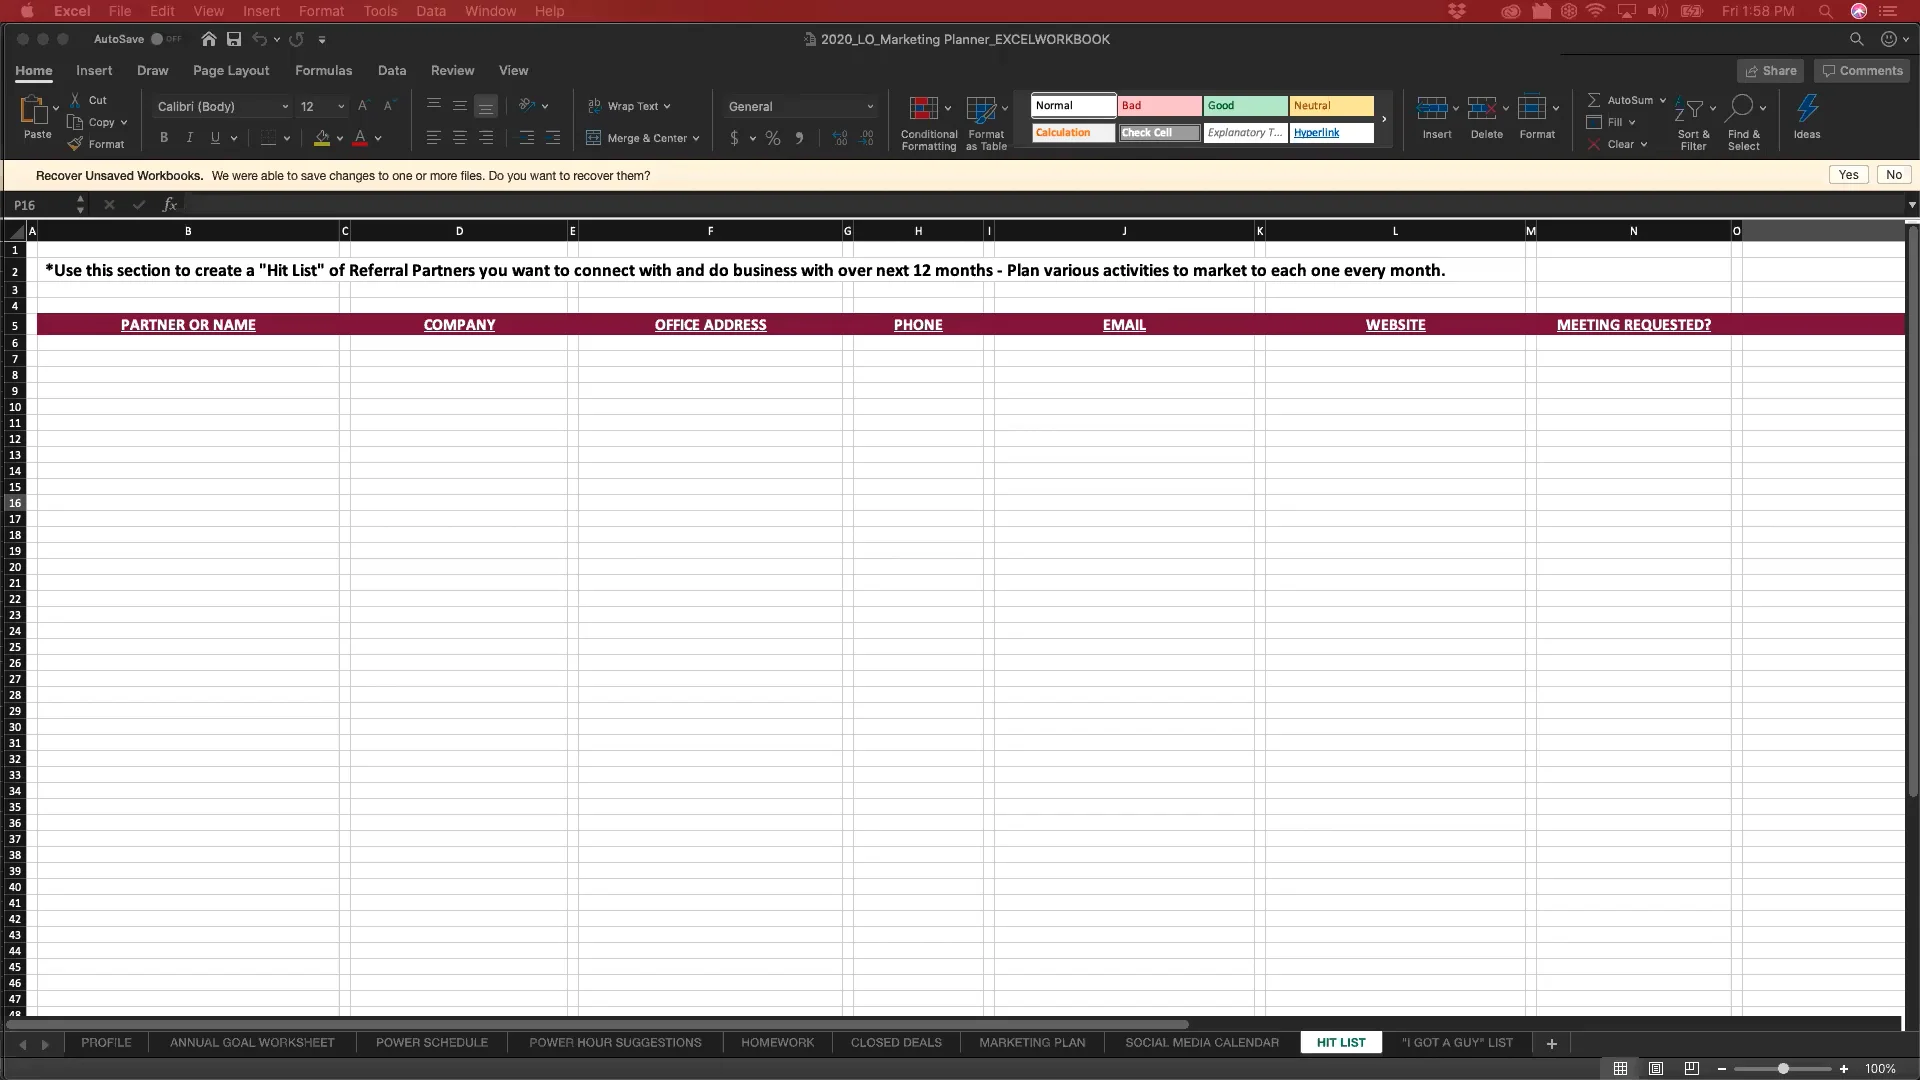Image resolution: width=1920 pixels, height=1080 pixels.
Task: Click the Share button
Action: tap(1770, 71)
